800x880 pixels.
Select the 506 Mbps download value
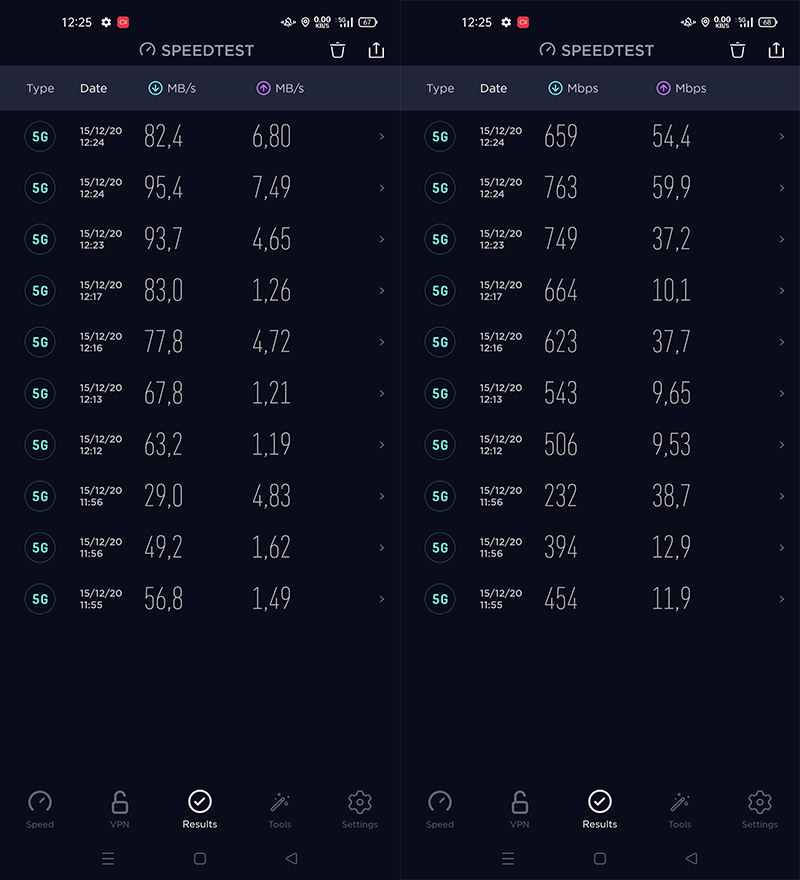[561, 444]
